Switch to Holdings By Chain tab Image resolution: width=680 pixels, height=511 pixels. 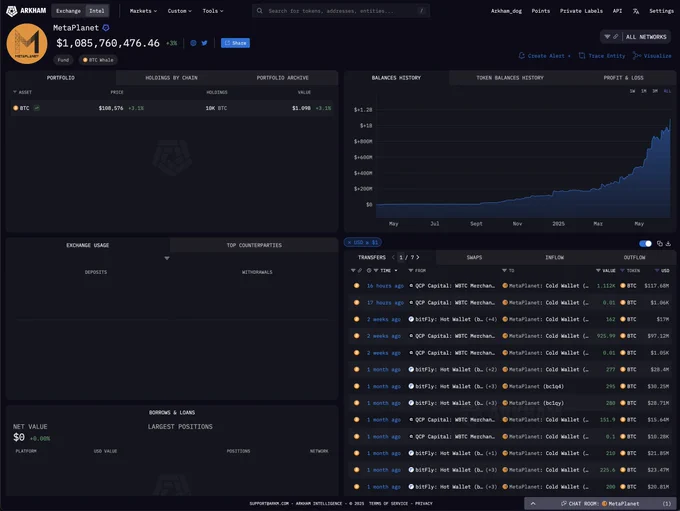pyautogui.click(x=171, y=78)
